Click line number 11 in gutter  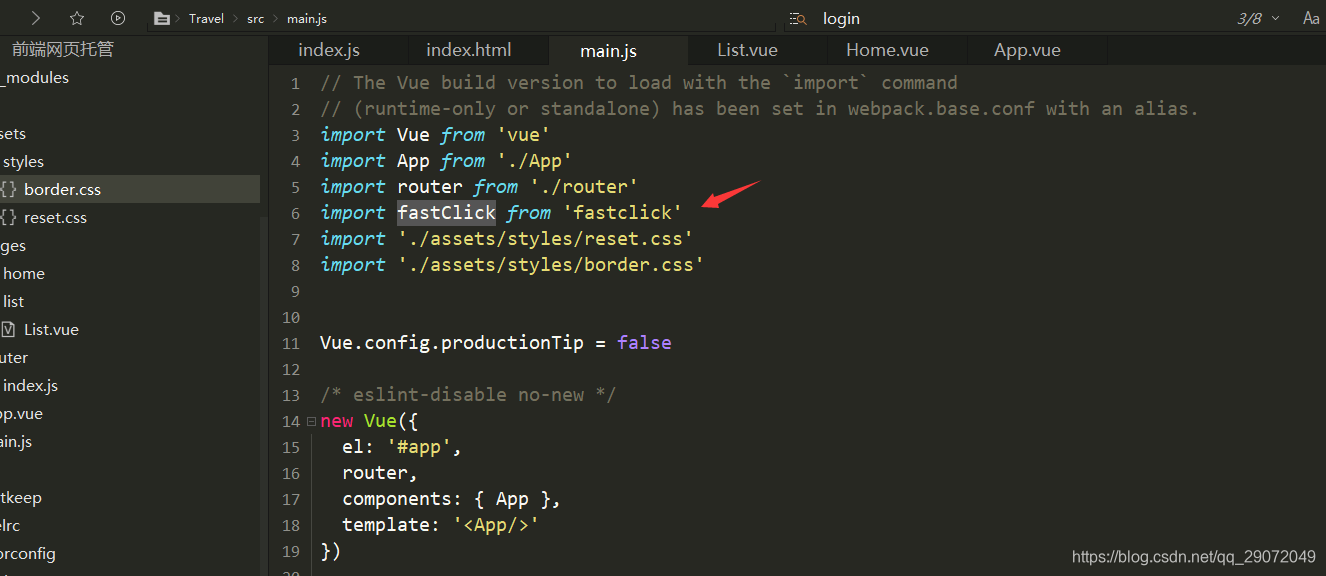coord(291,343)
